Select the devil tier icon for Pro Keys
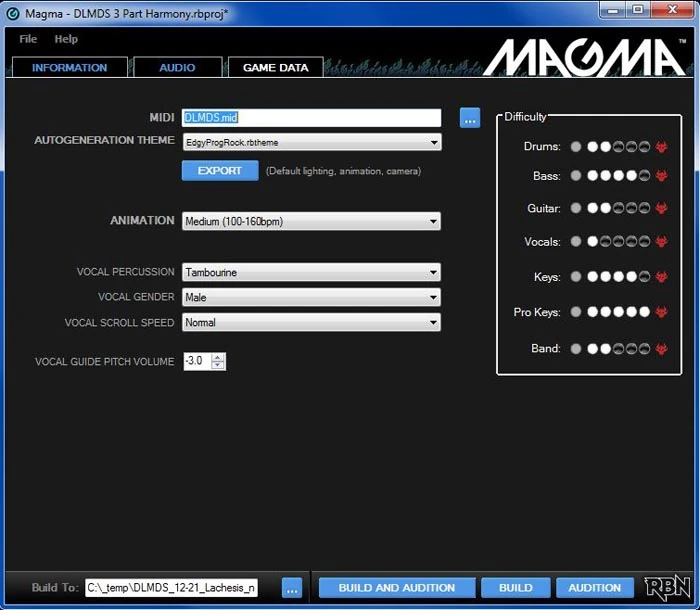This screenshot has width=700, height=610. click(662, 312)
